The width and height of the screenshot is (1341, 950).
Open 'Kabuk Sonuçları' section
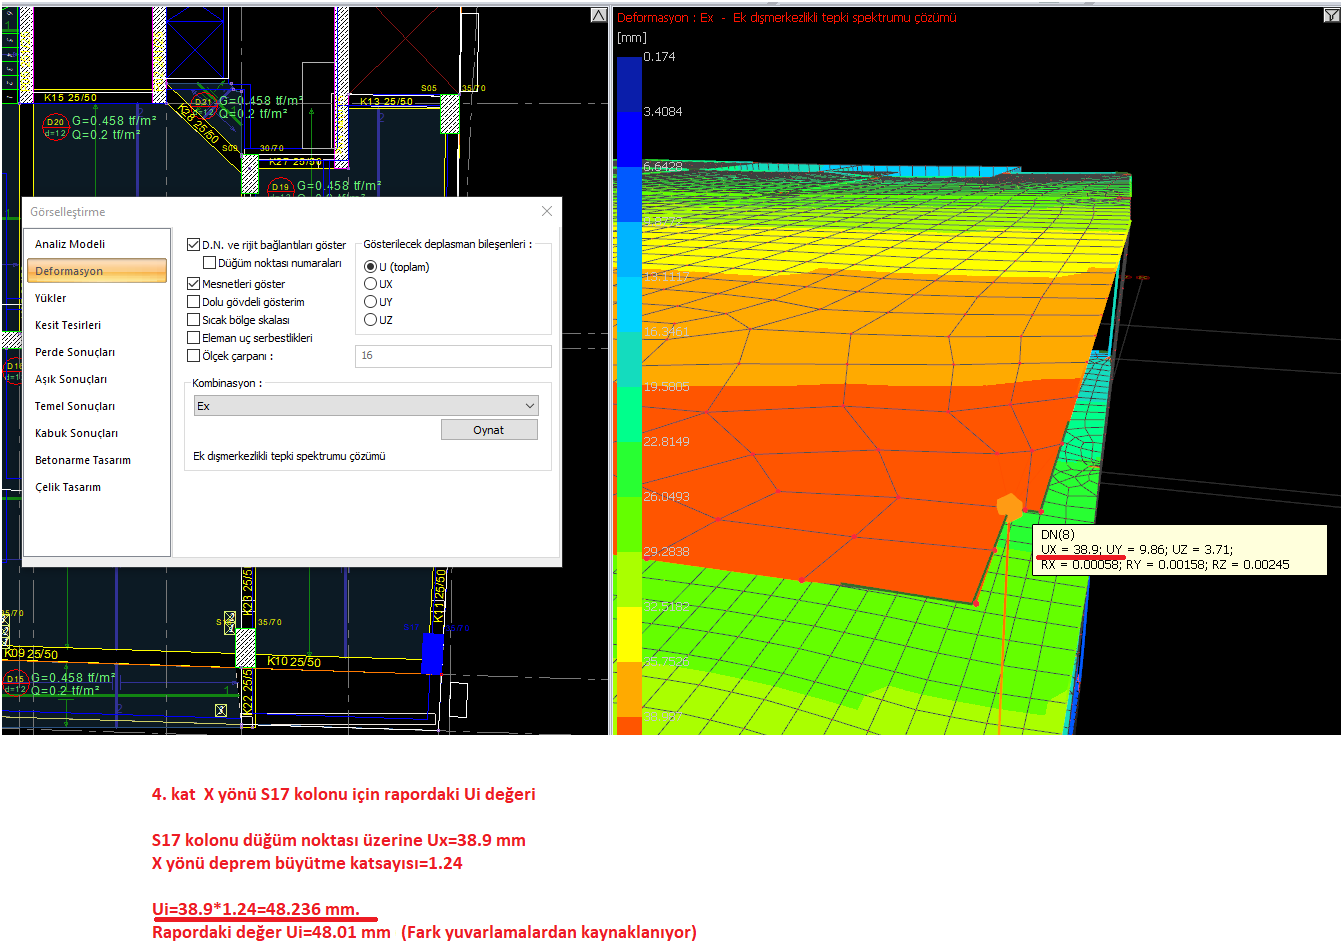pos(96,433)
